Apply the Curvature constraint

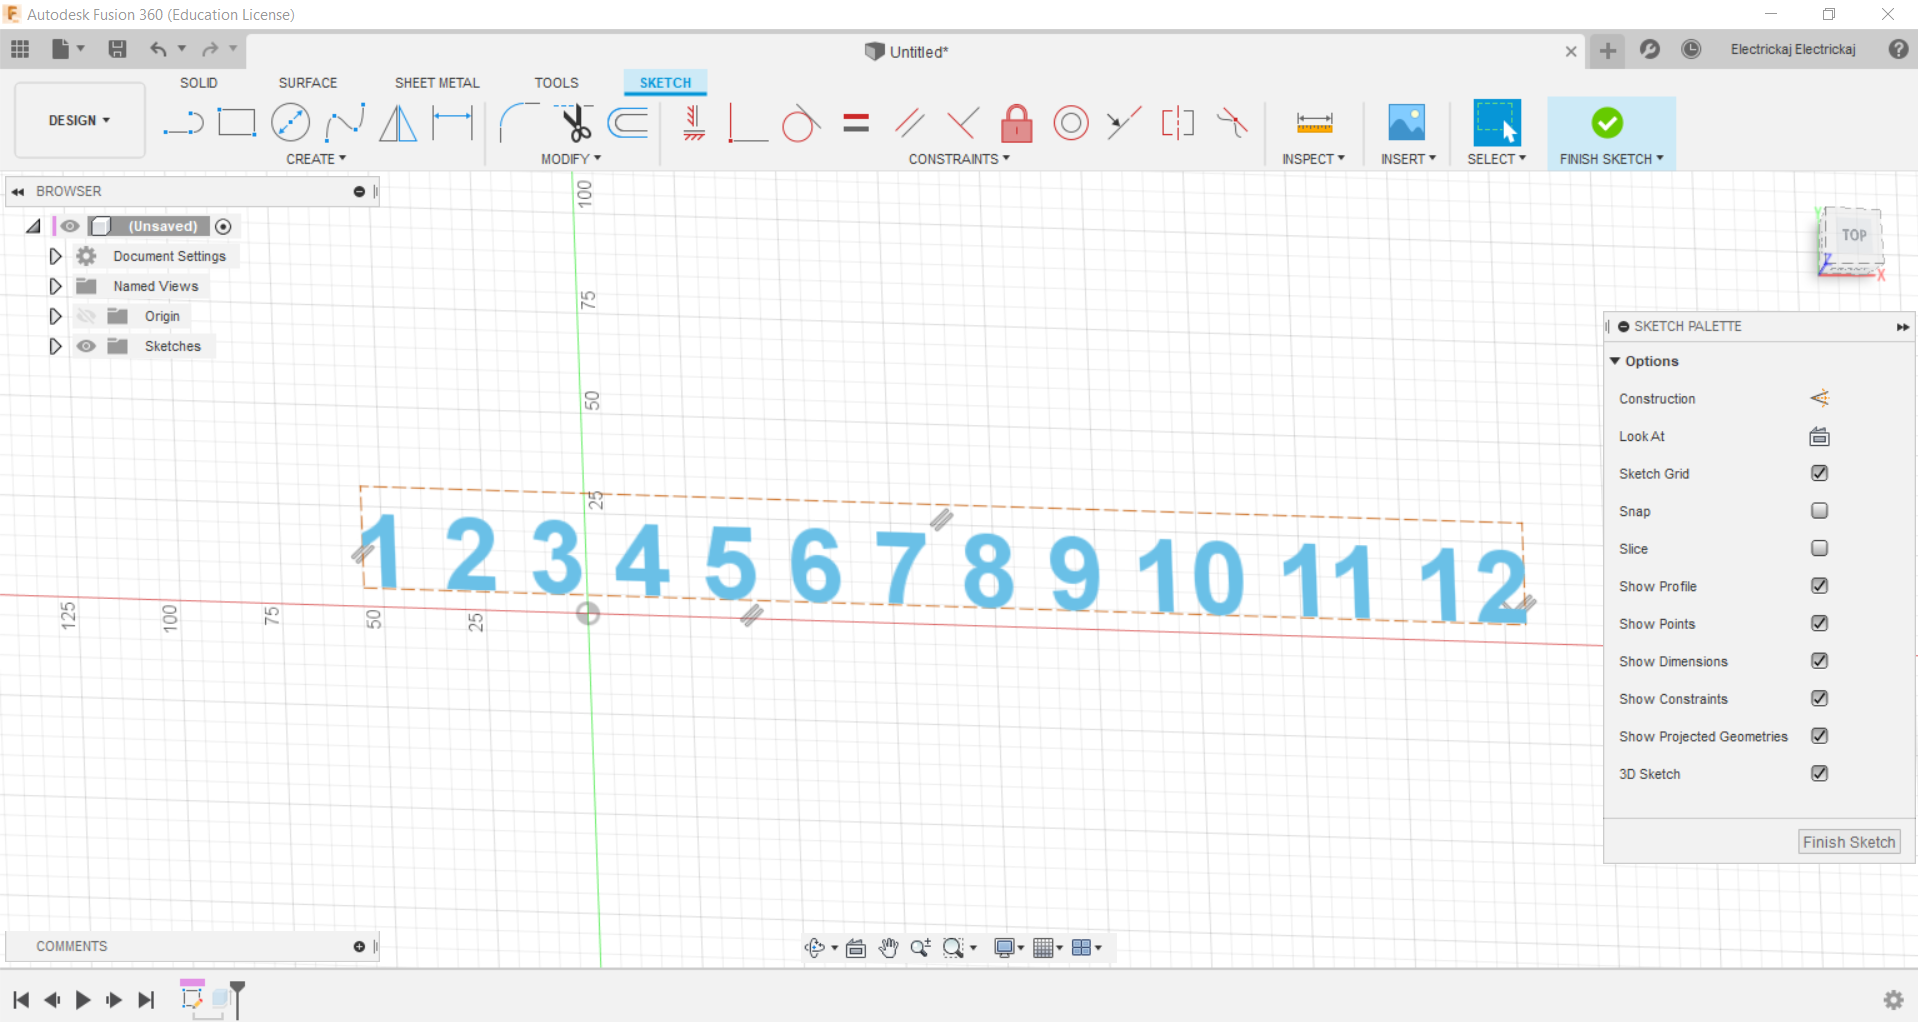point(1232,123)
